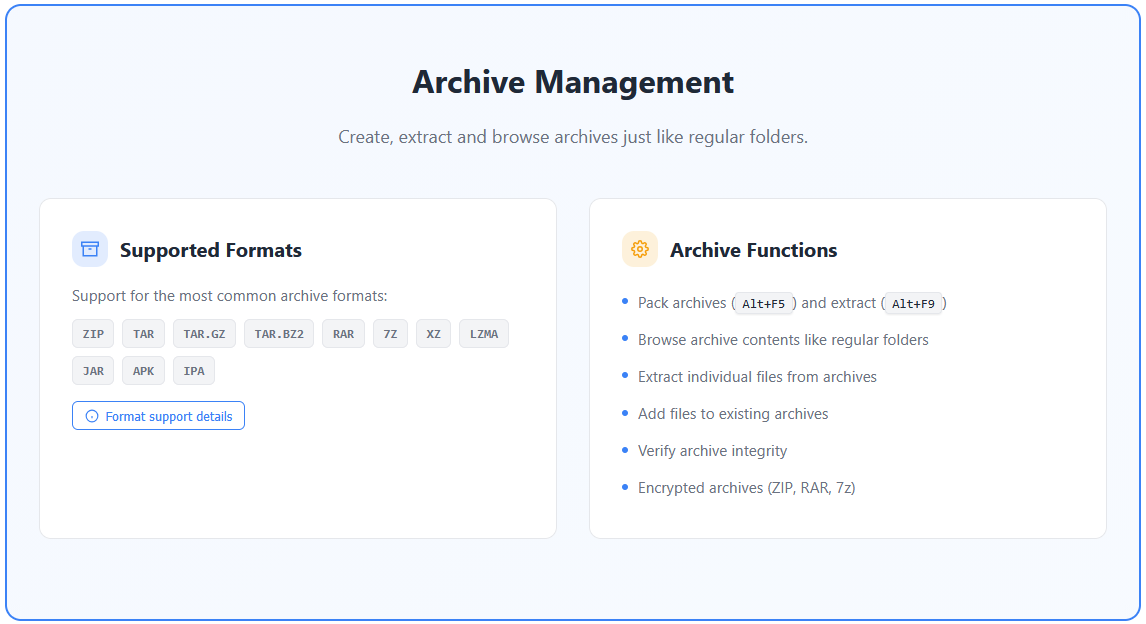Select the APK format tag
This screenshot has height=624, width=1146.
143,371
